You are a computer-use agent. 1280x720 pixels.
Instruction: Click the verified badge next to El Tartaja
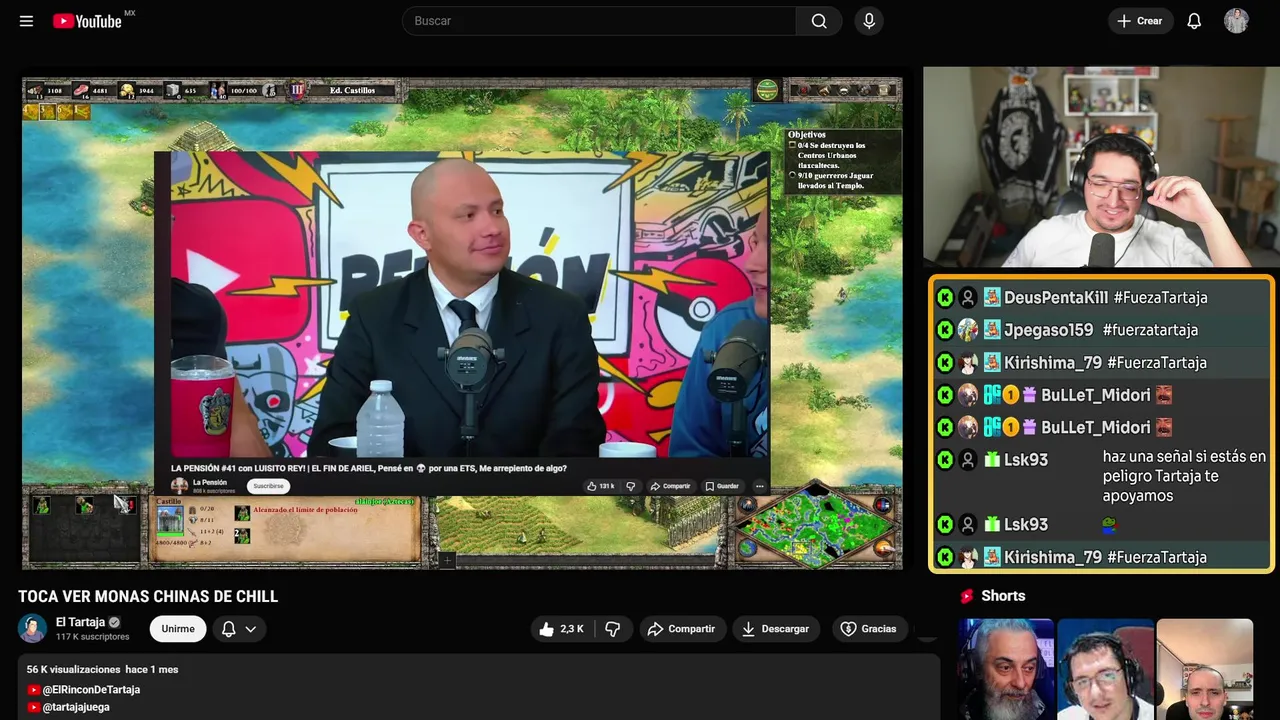tap(114, 622)
